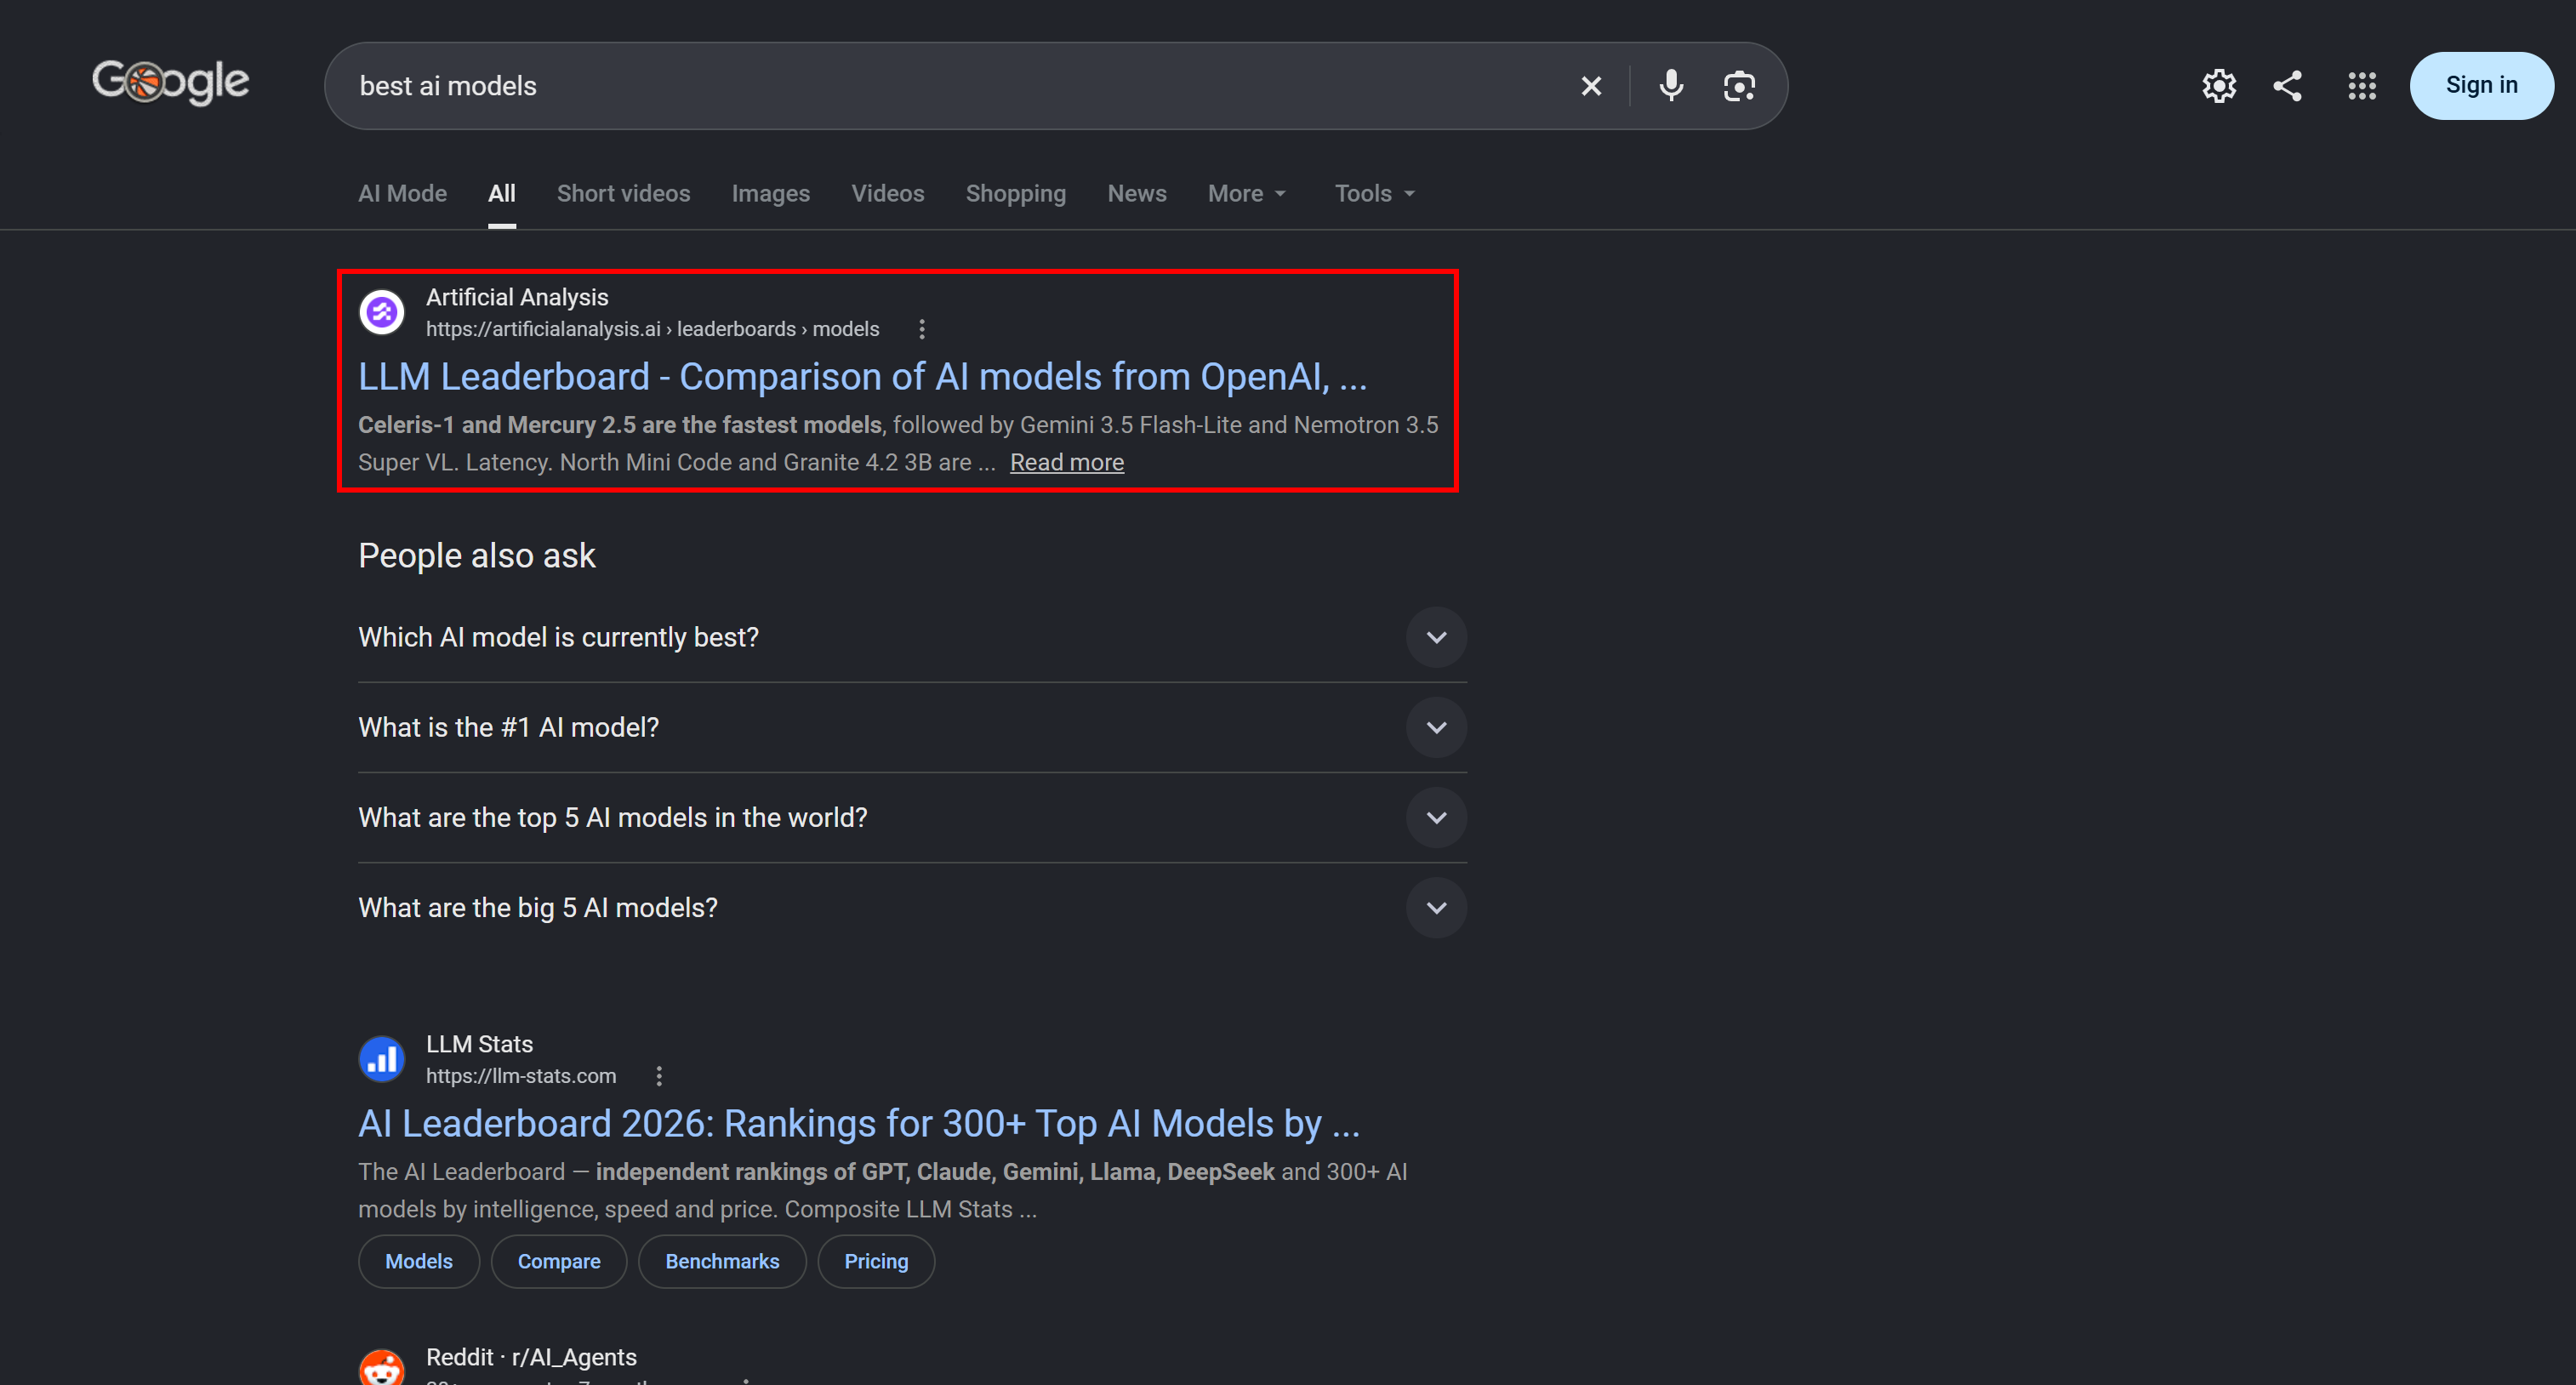Click the LLM Stats favicon

(381, 1060)
